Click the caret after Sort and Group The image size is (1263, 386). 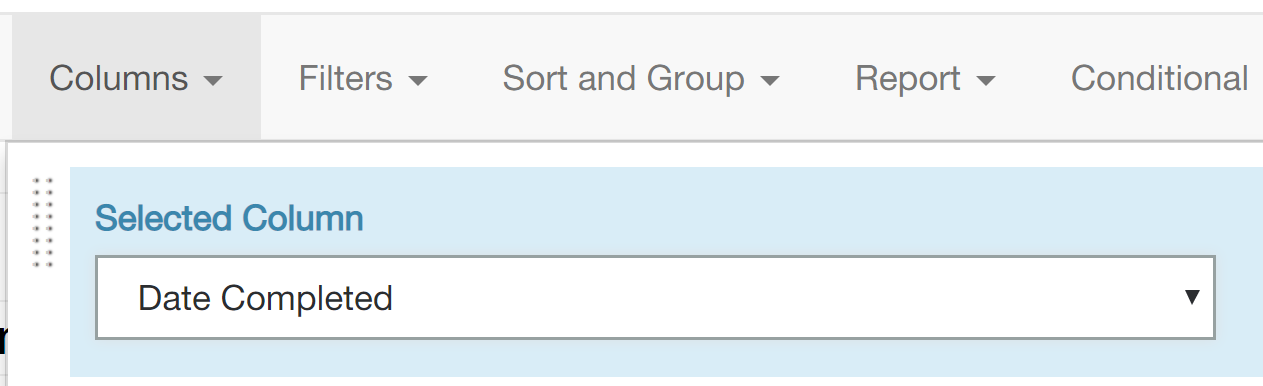[769, 81]
